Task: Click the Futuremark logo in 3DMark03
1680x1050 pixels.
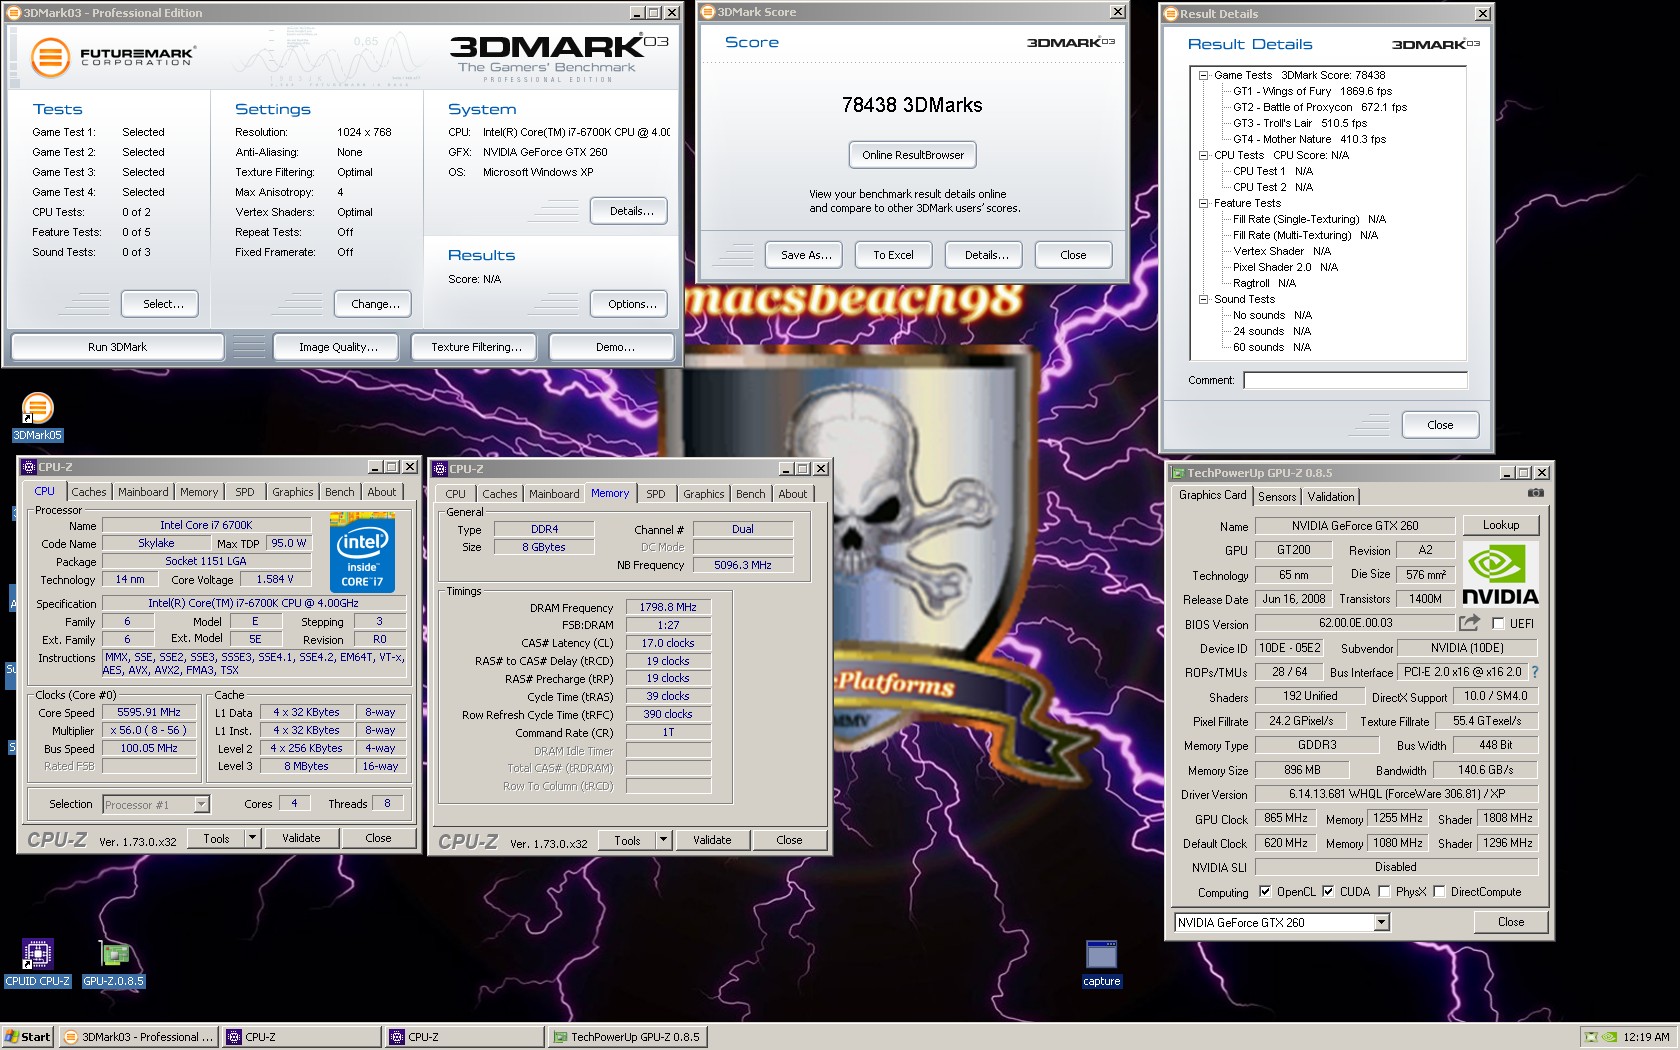Action: point(112,56)
